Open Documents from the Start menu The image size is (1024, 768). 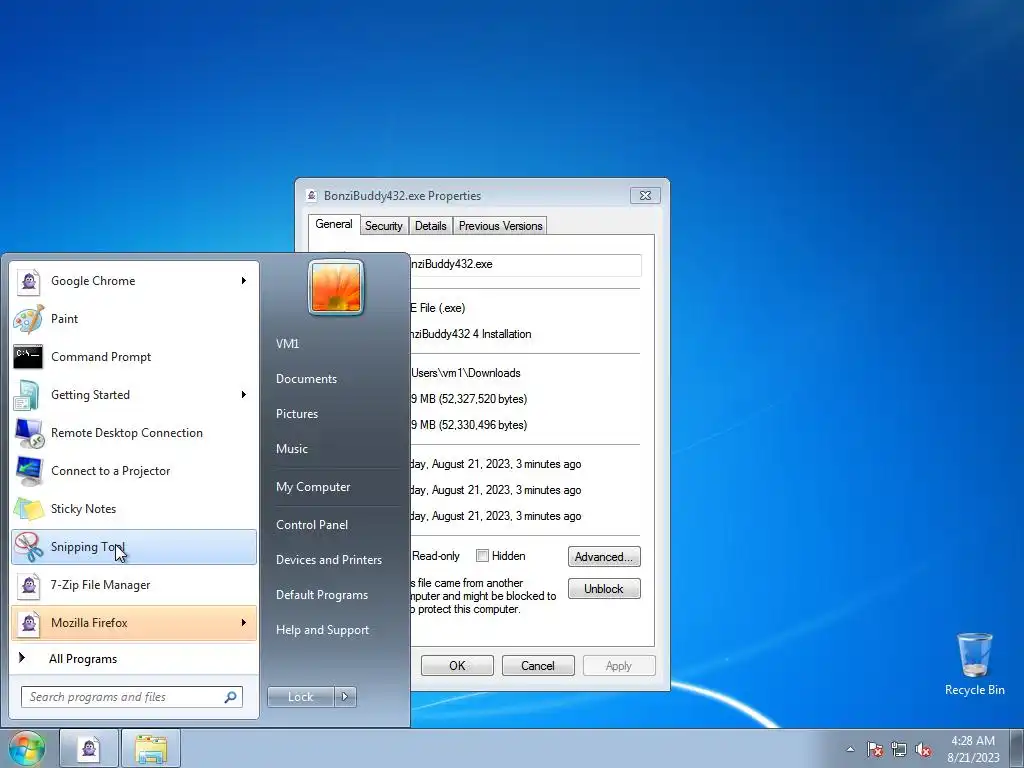point(306,379)
